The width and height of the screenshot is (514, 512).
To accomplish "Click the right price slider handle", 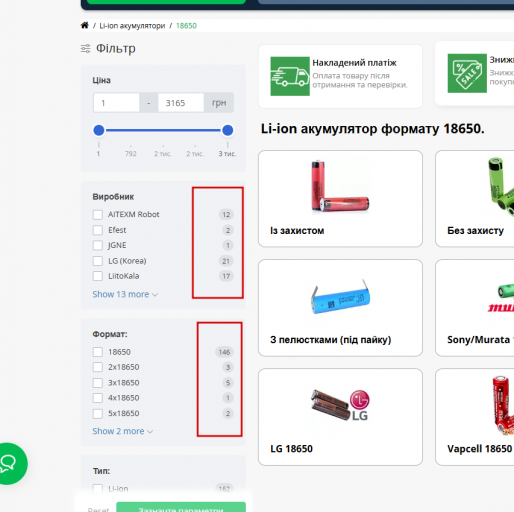I will 228,130.
